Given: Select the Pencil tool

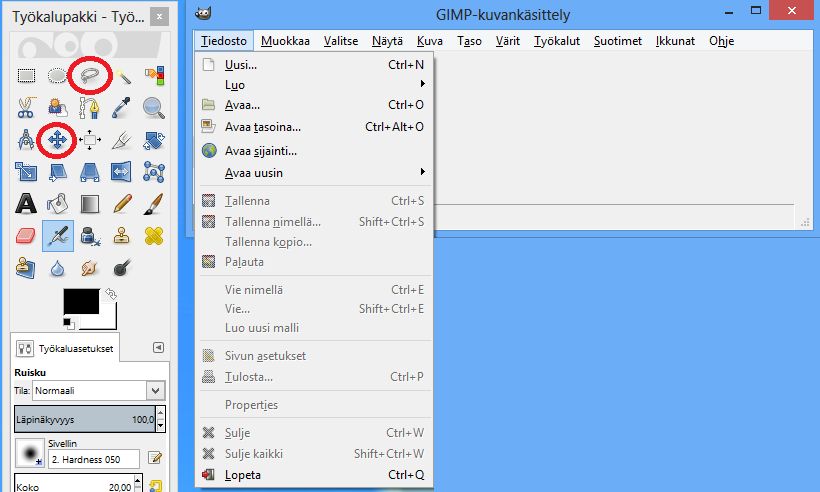Looking at the screenshot, I should click(122, 204).
